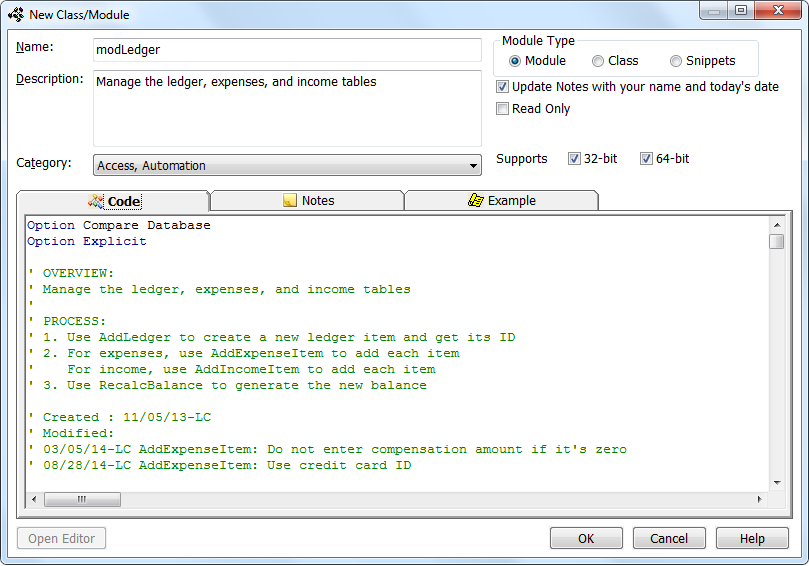Image resolution: width=809 pixels, height=566 pixels.
Task: Click the horizontal scrollbar right arrow
Action: (x=759, y=499)
